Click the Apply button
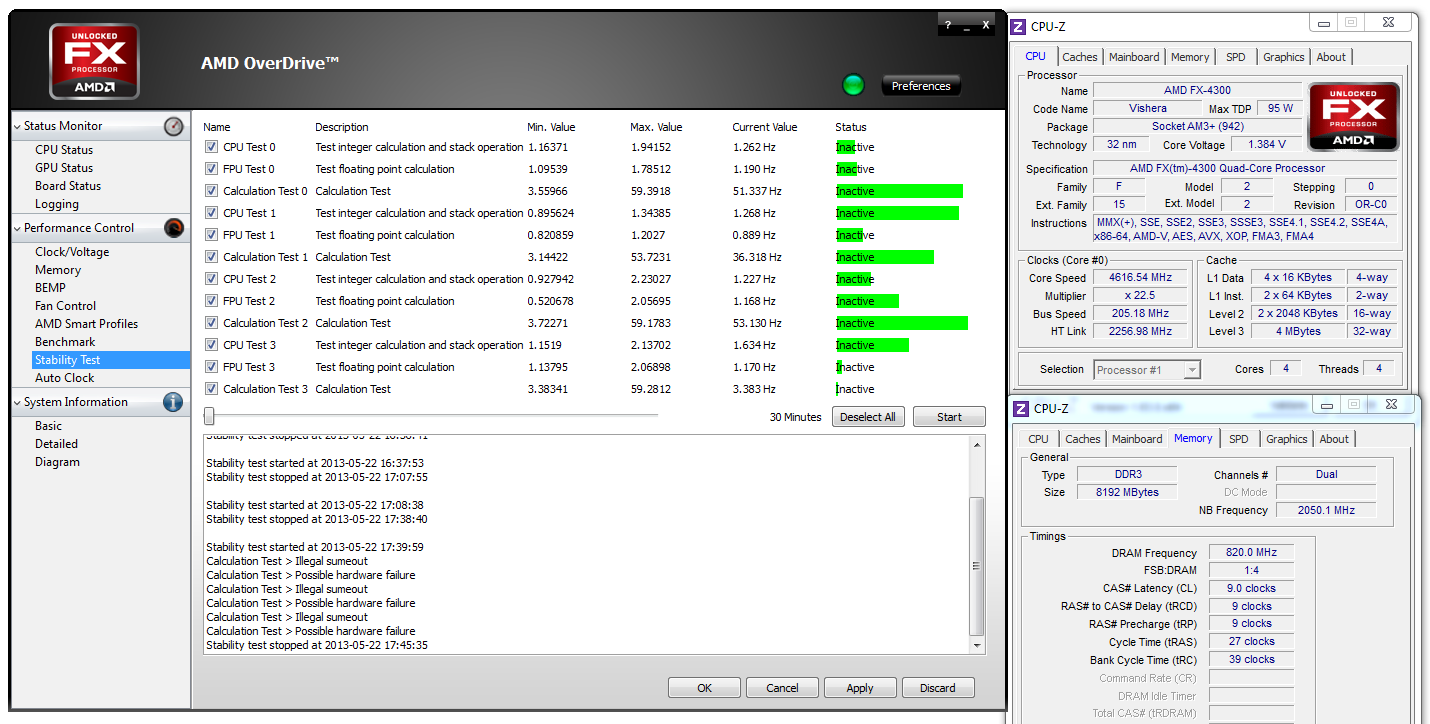This screenshot has width=1430, height=724. pos(860,688)
